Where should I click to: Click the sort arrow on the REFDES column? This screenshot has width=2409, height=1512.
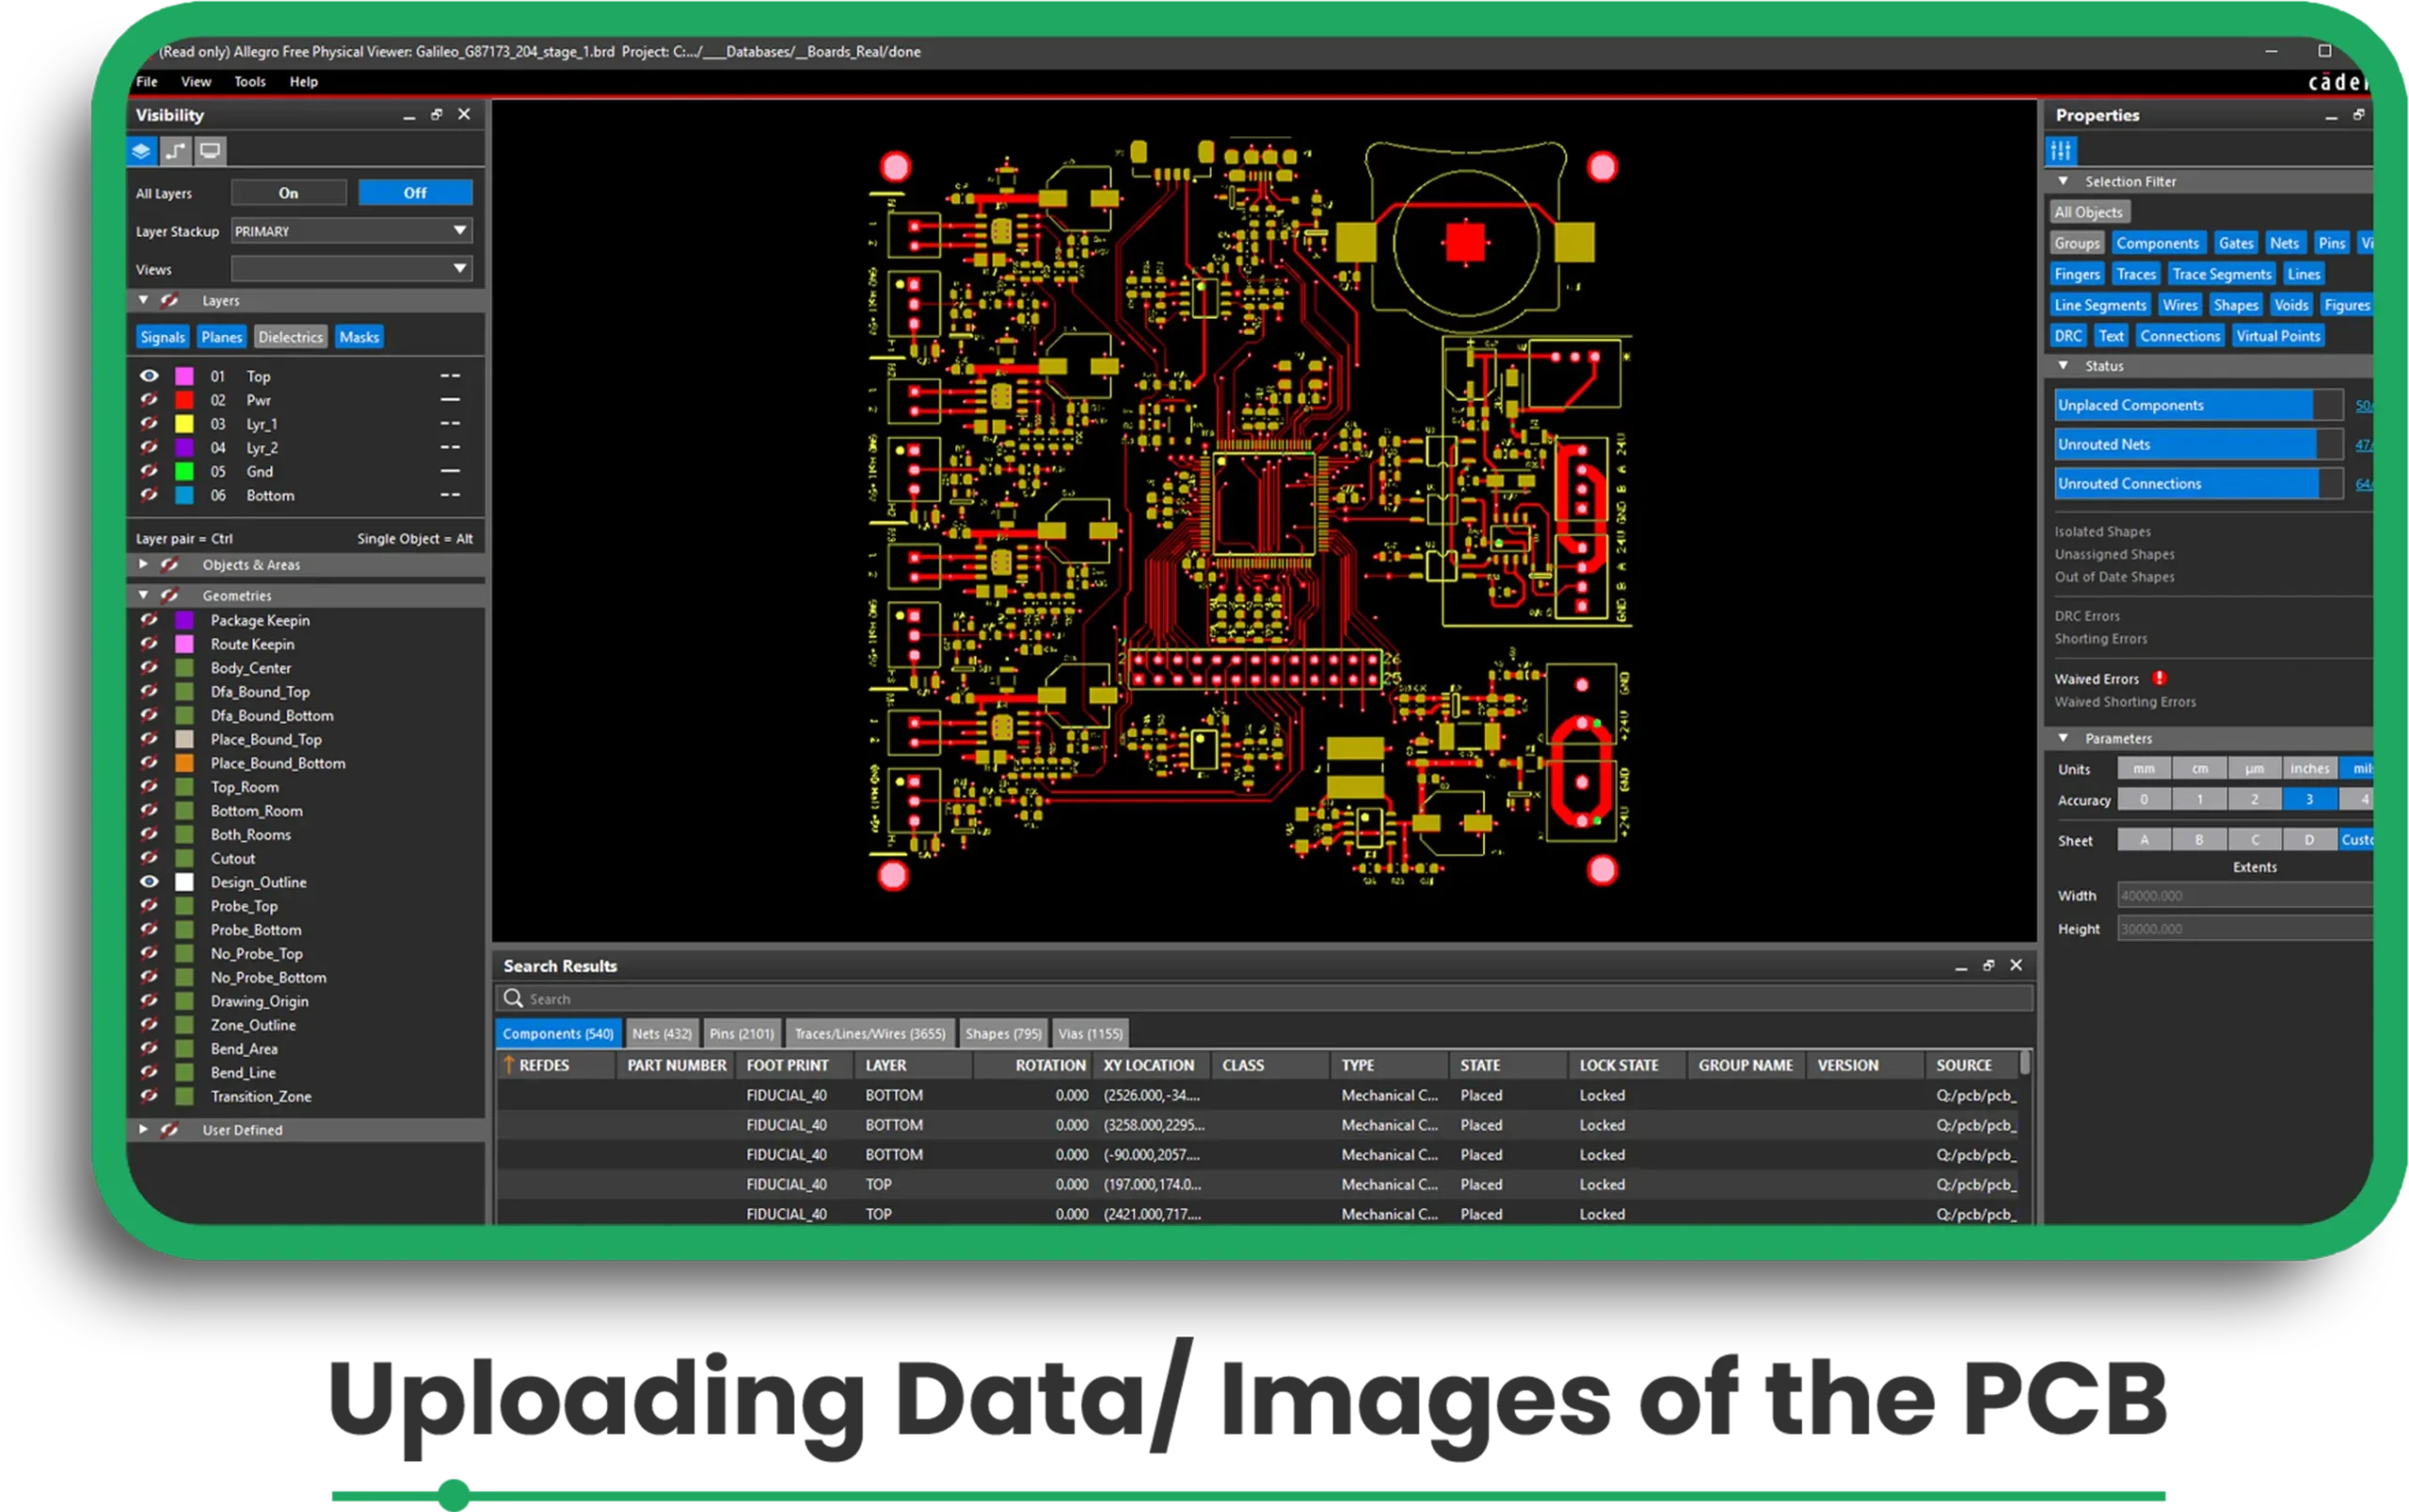[x=510, y=1065]
